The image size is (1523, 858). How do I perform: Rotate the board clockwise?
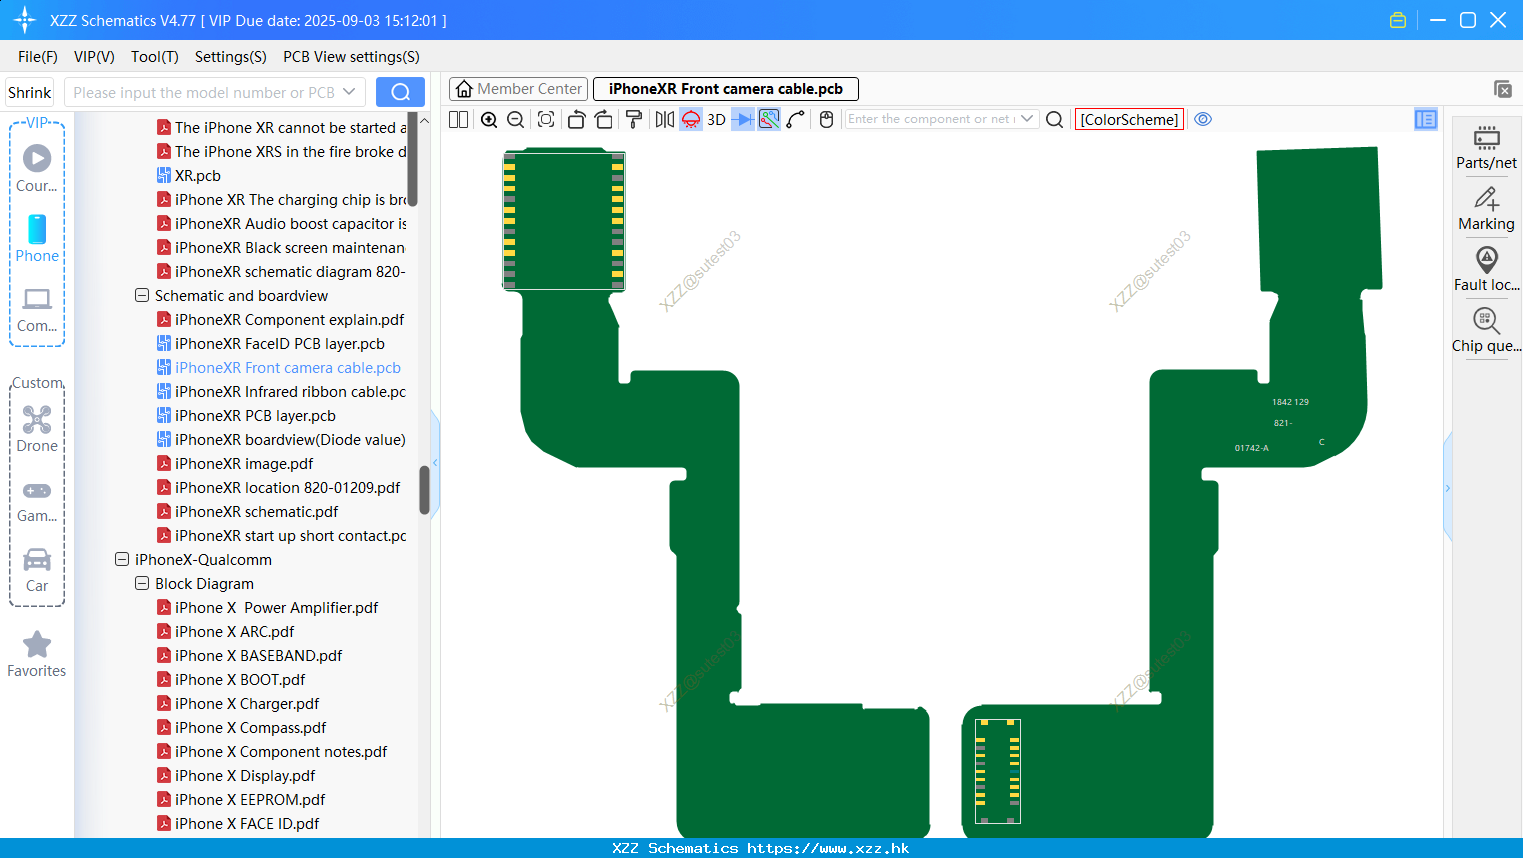(603, 119)
